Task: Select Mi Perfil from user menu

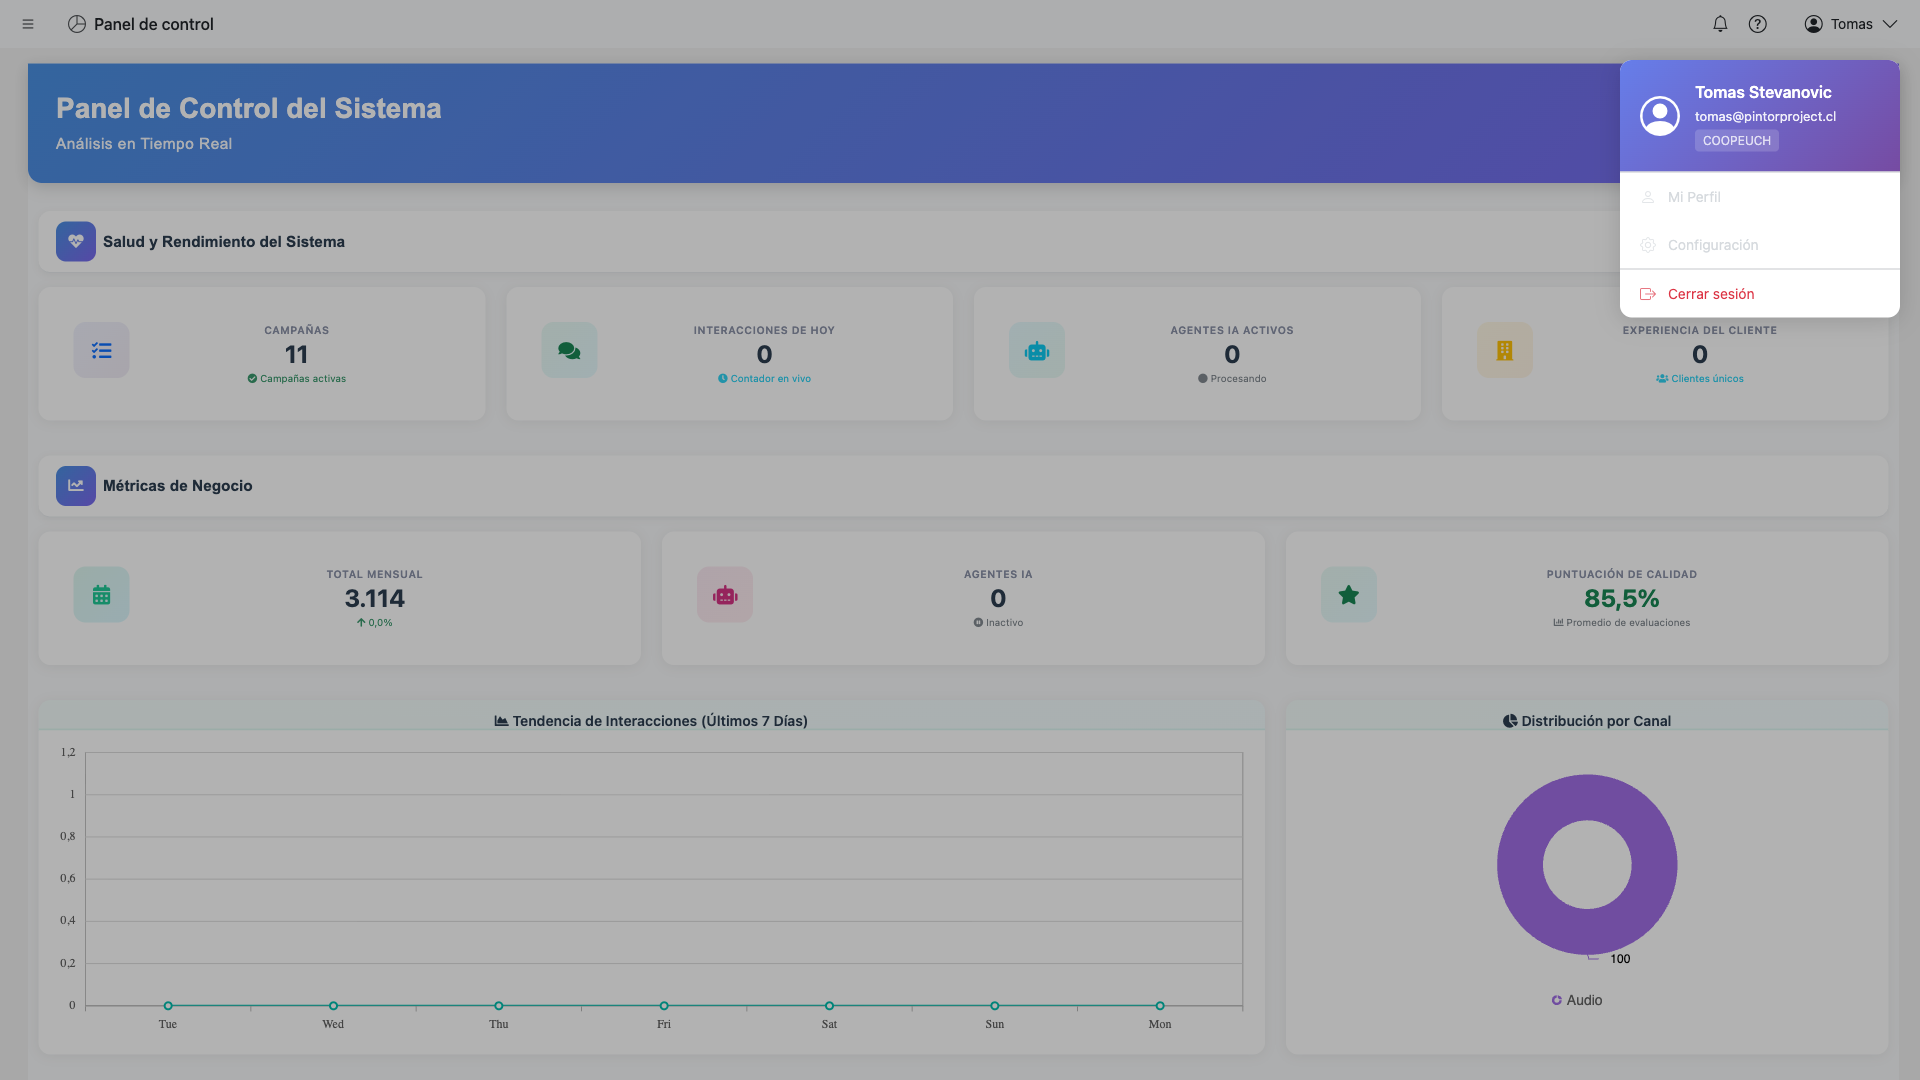Action: coord(1694,197)
